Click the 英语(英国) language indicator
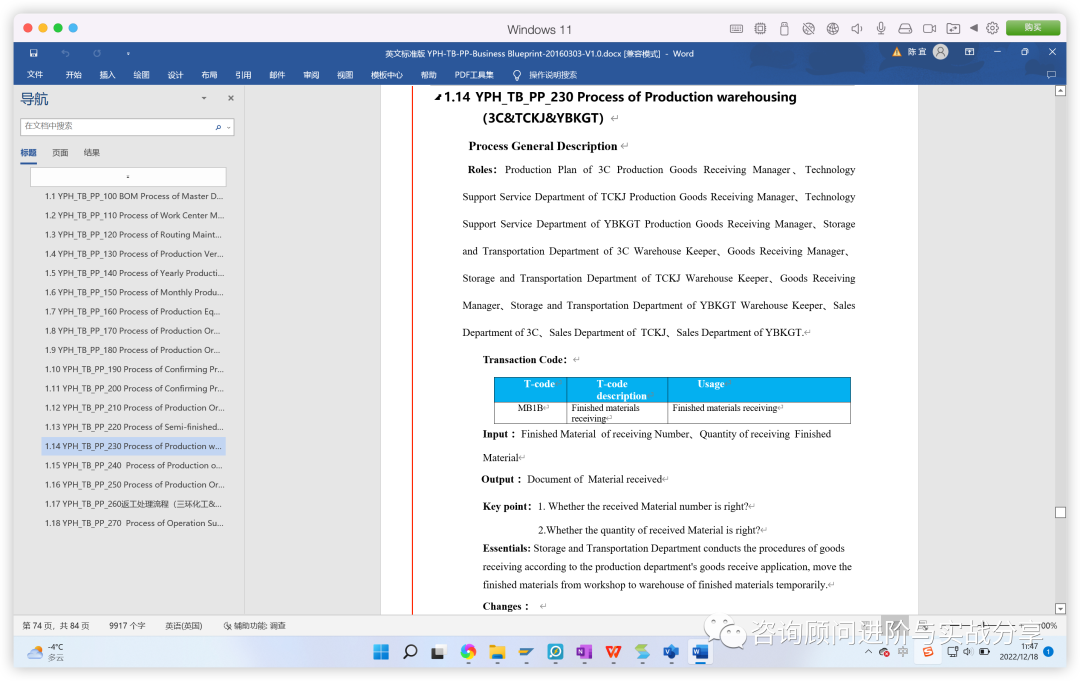 tap(184, 626)
